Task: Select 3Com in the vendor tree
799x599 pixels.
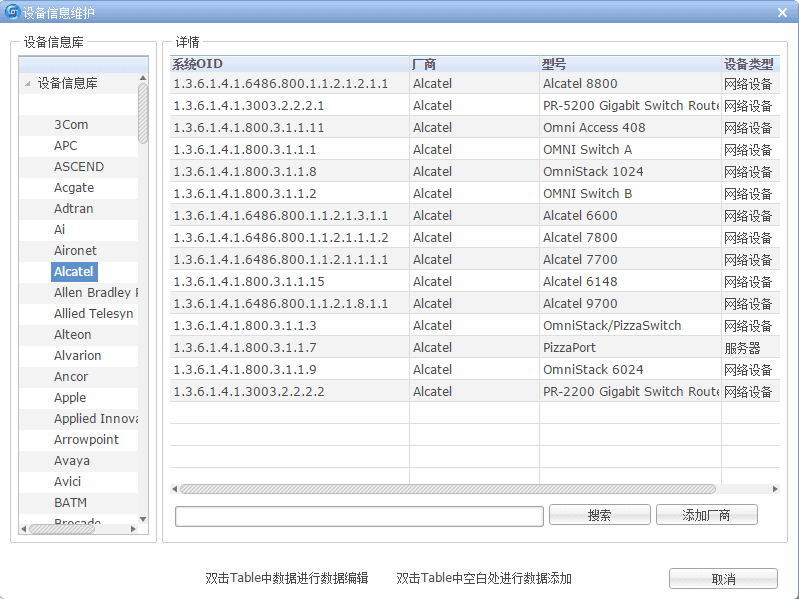Action: tap(71, 125)
